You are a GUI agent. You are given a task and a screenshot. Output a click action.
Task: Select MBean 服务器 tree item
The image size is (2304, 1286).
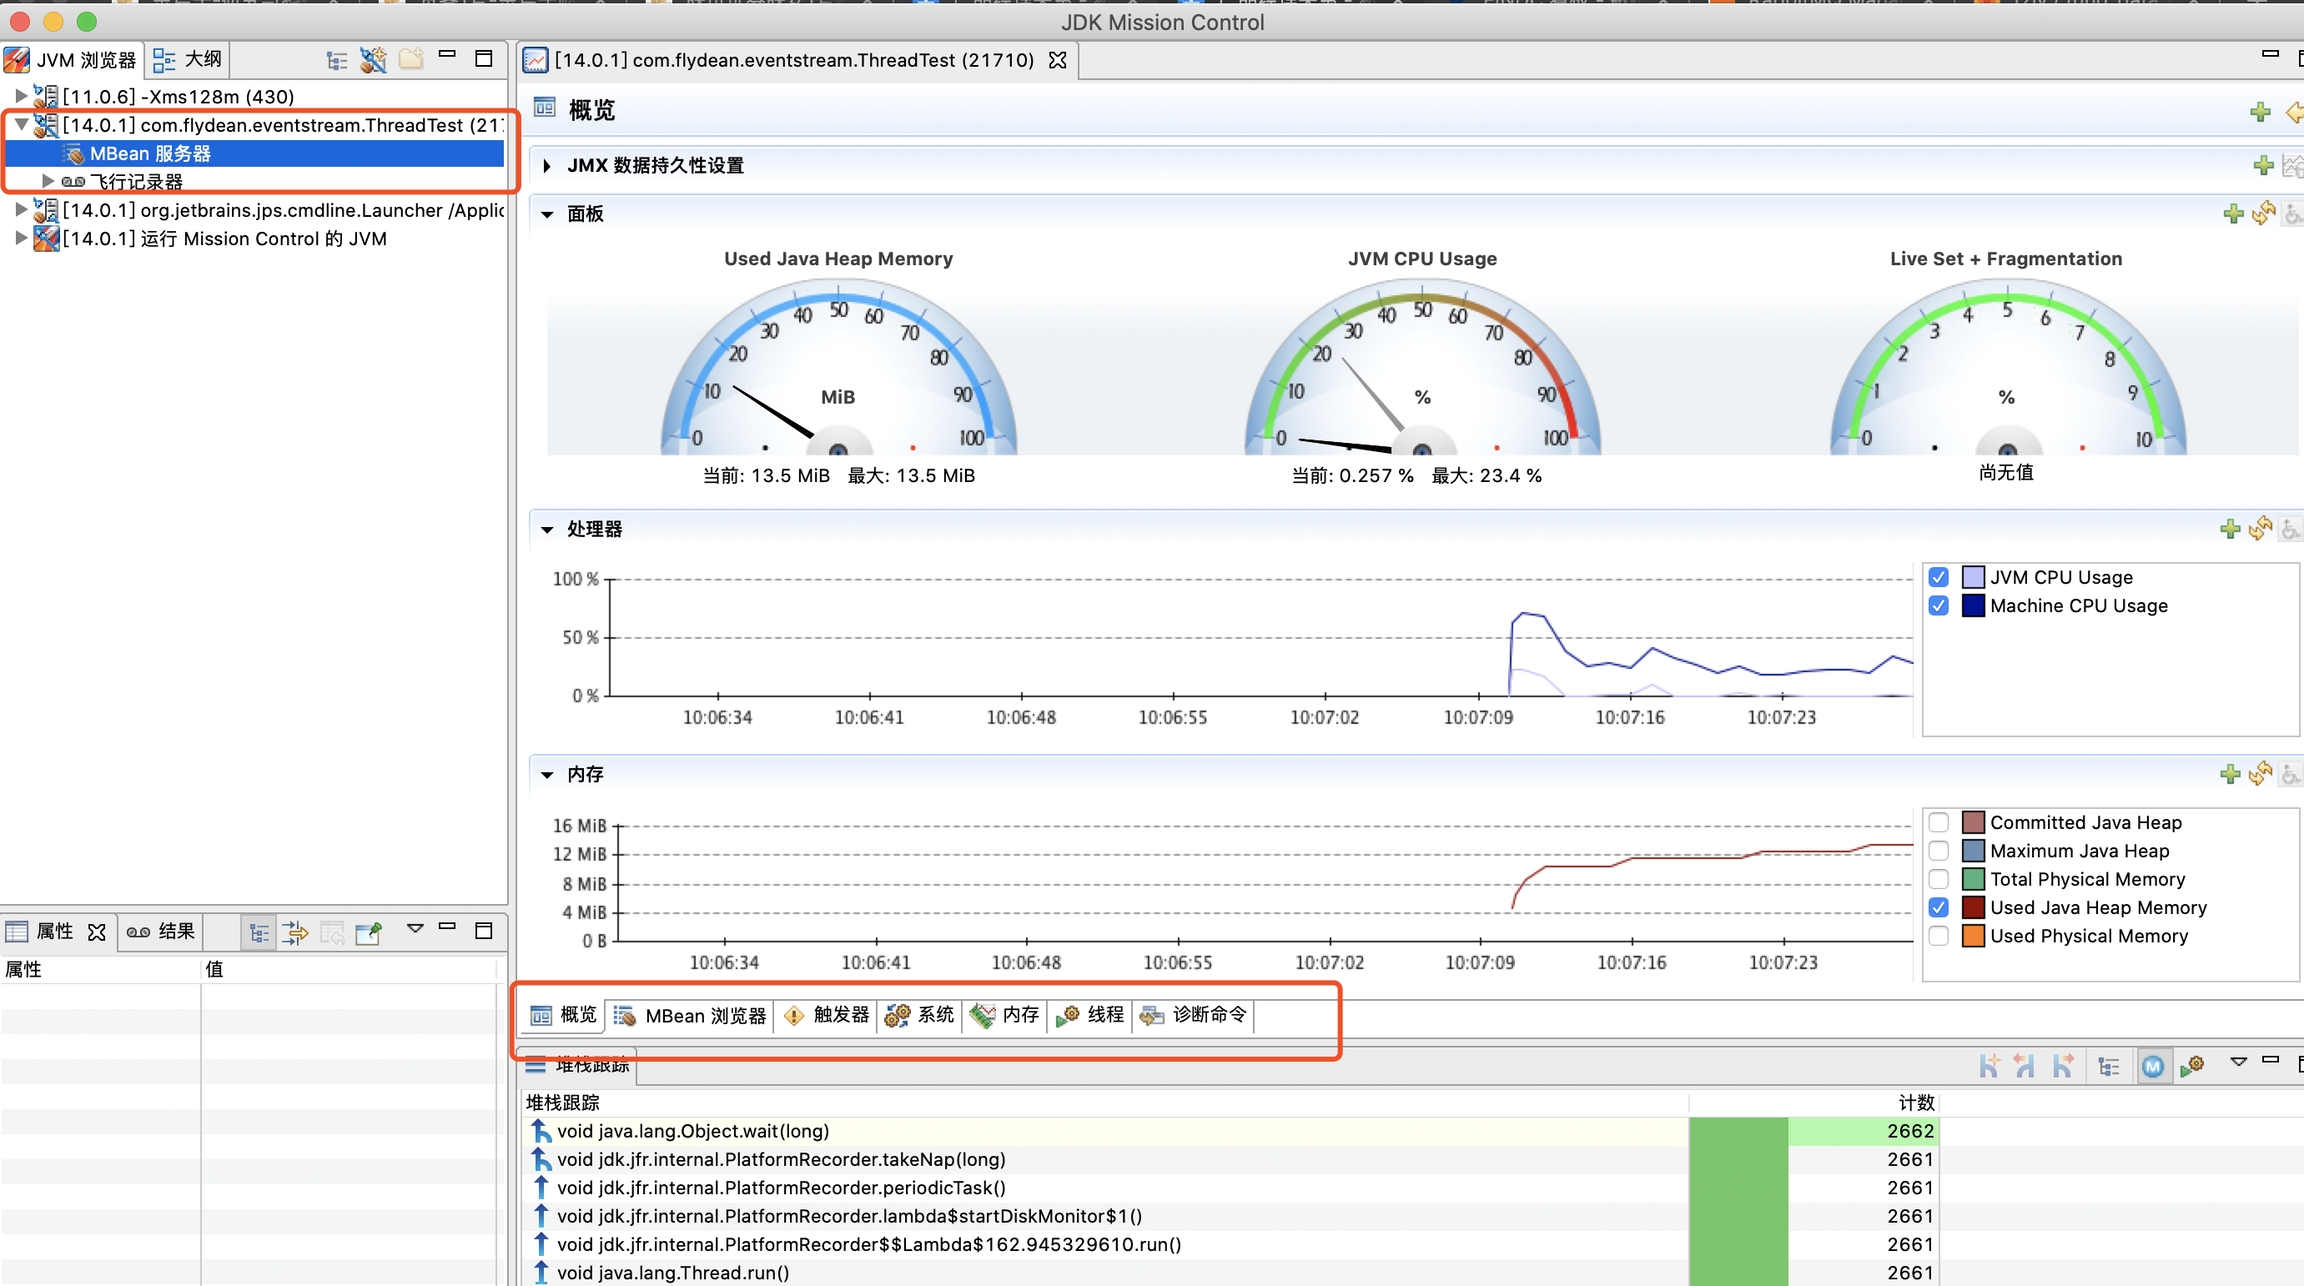pos(150,153)
